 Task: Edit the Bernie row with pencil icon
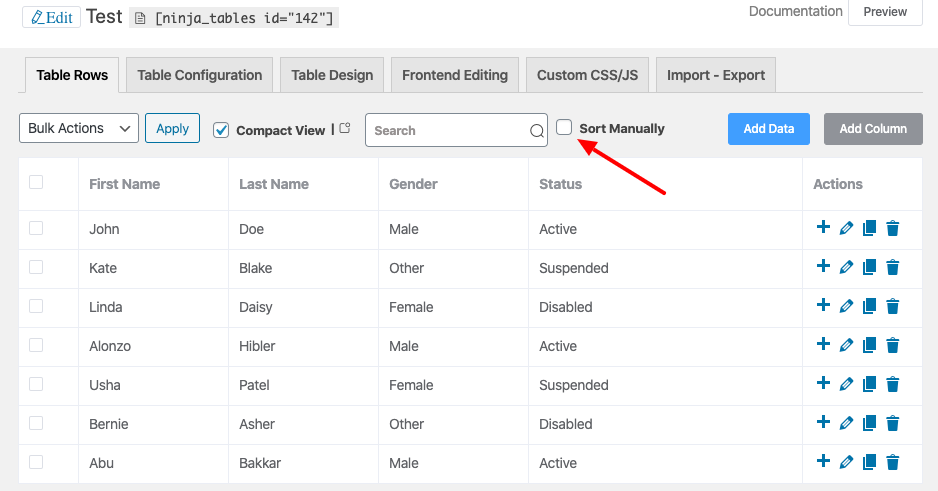point(846,424)
